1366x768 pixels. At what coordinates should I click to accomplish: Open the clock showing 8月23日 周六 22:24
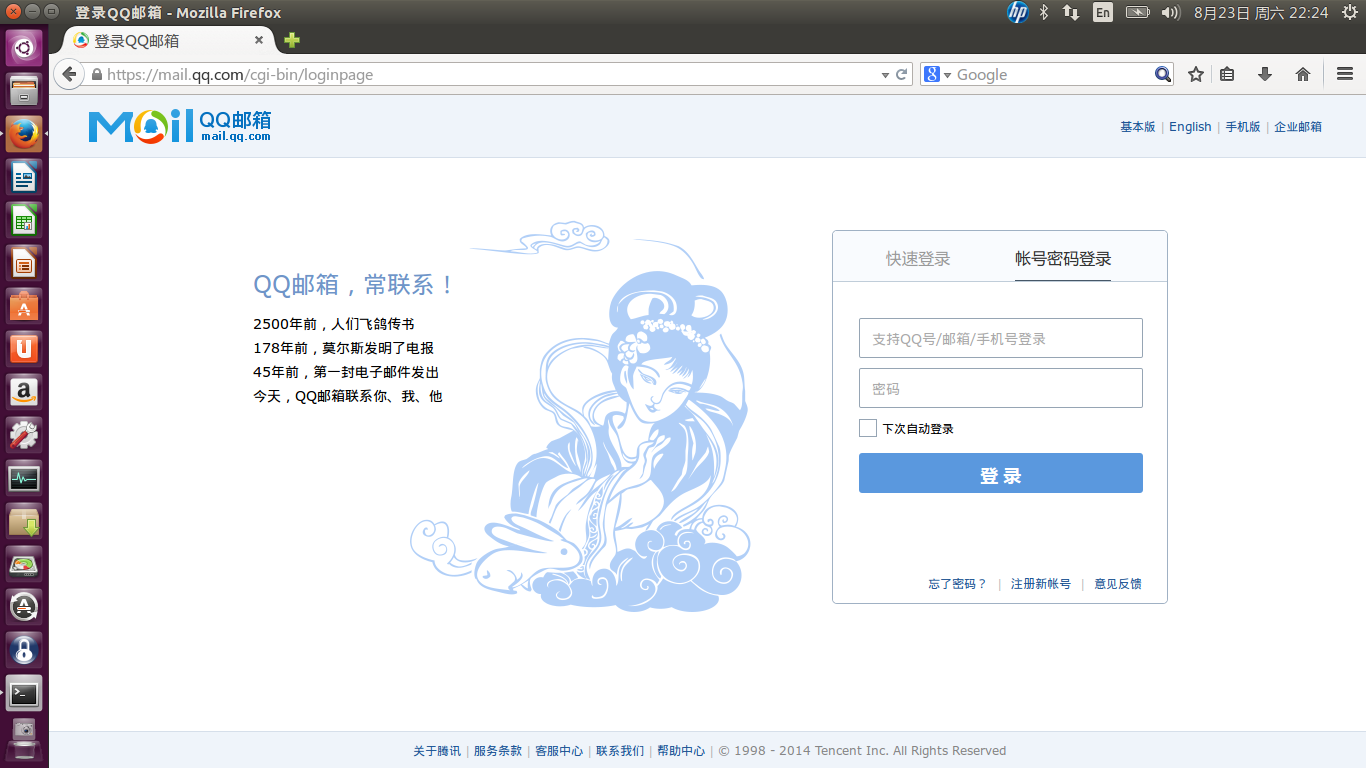(x=1261, y=12)
